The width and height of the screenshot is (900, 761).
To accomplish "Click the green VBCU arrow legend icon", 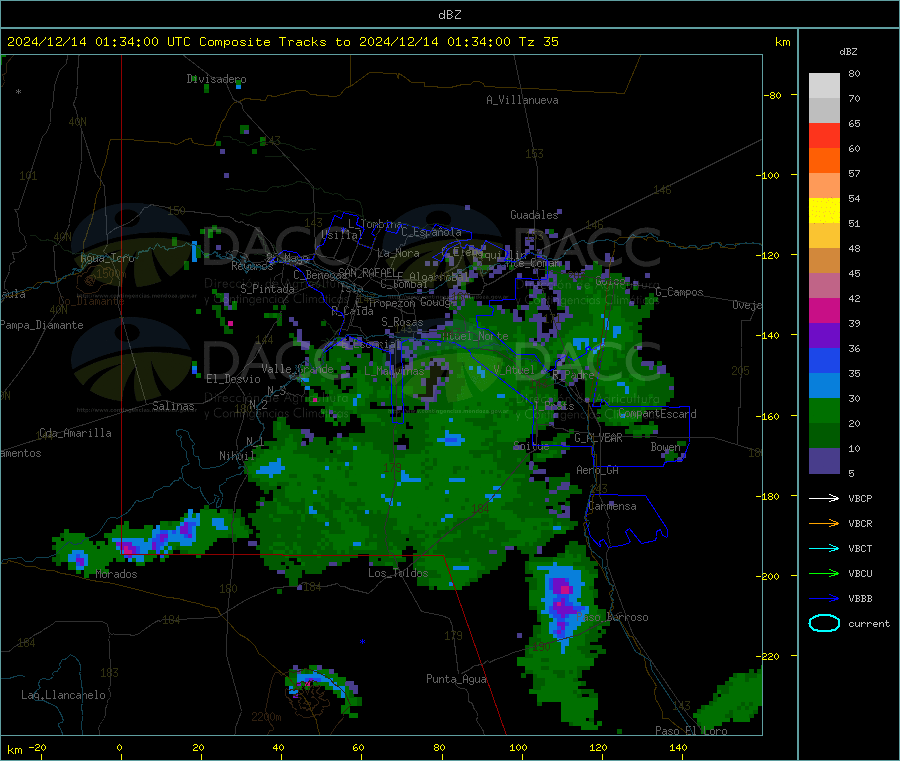I will coord(824,573).
